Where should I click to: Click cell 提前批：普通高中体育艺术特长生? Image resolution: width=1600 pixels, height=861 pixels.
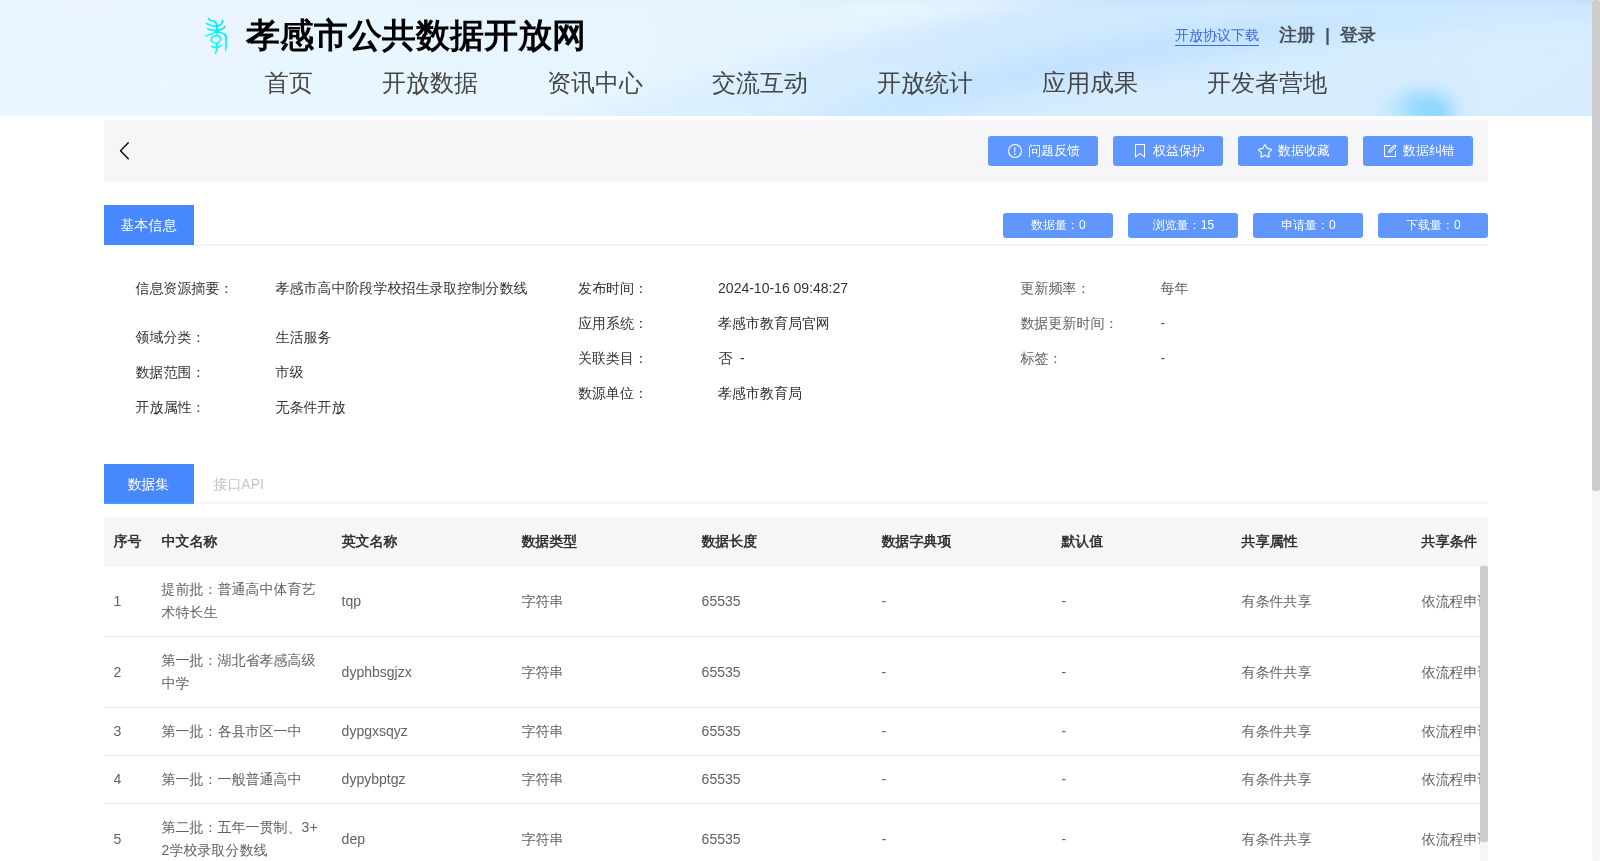tap(239, 601)
